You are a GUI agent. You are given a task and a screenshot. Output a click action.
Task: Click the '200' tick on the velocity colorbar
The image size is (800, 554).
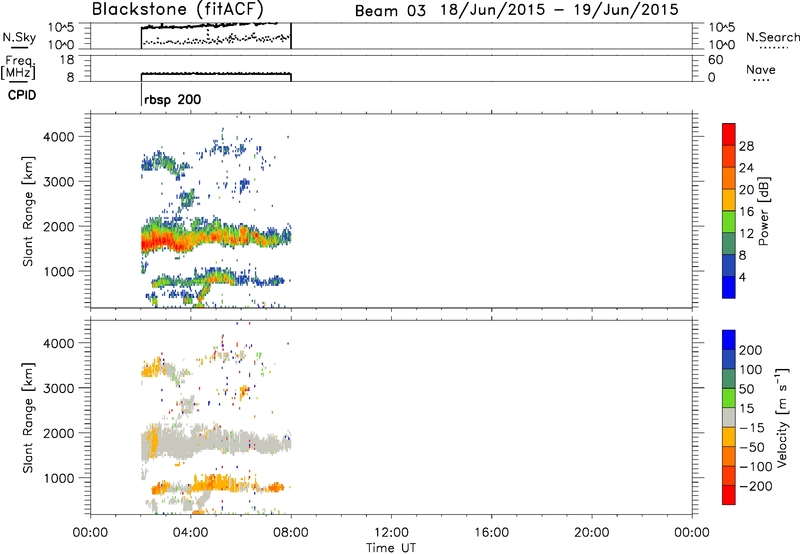pyautogui.click(x=751, y=350)
